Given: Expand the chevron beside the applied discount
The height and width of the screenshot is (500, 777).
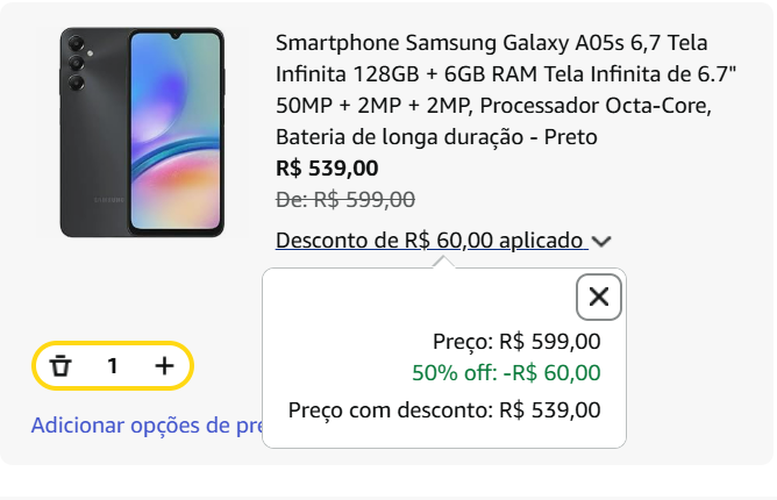Looking at the screenshot, I should (601, 241).
